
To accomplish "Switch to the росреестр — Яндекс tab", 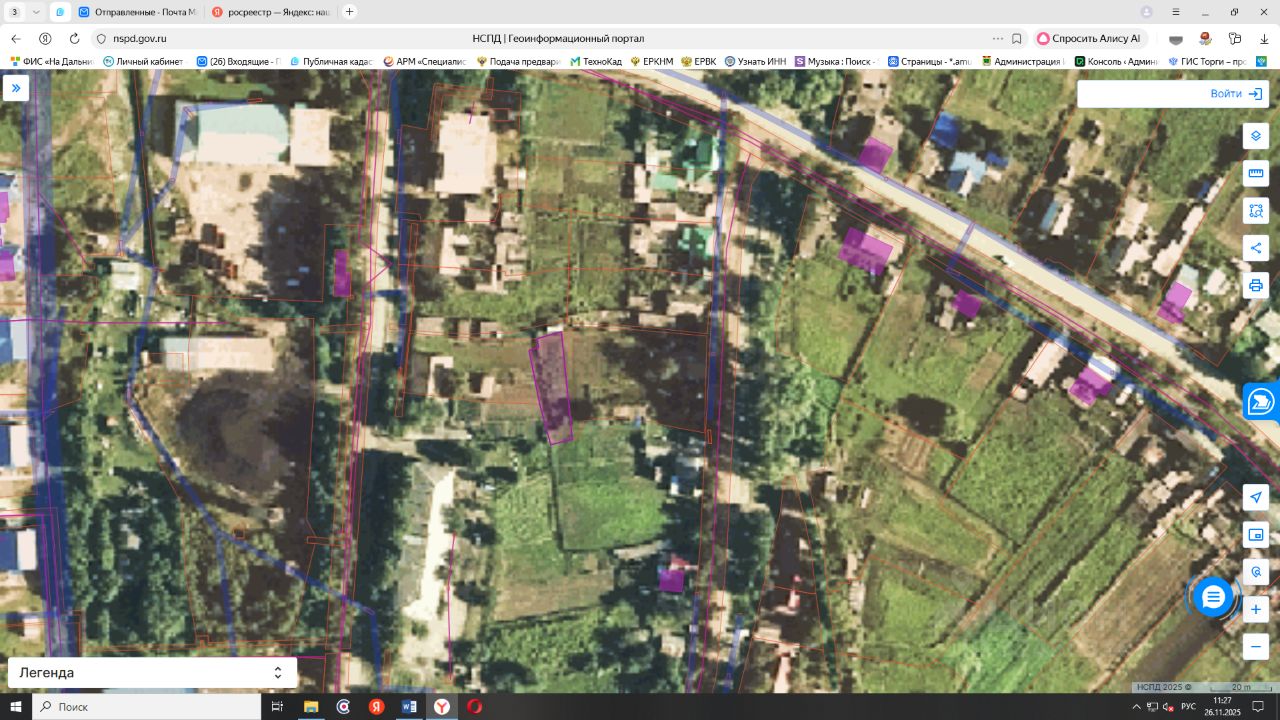I will pyautogui.click(x=269, y=12).
